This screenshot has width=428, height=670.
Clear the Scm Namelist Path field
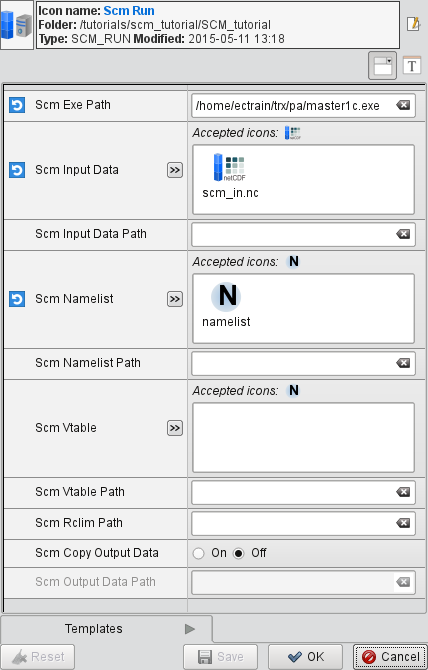403,363
